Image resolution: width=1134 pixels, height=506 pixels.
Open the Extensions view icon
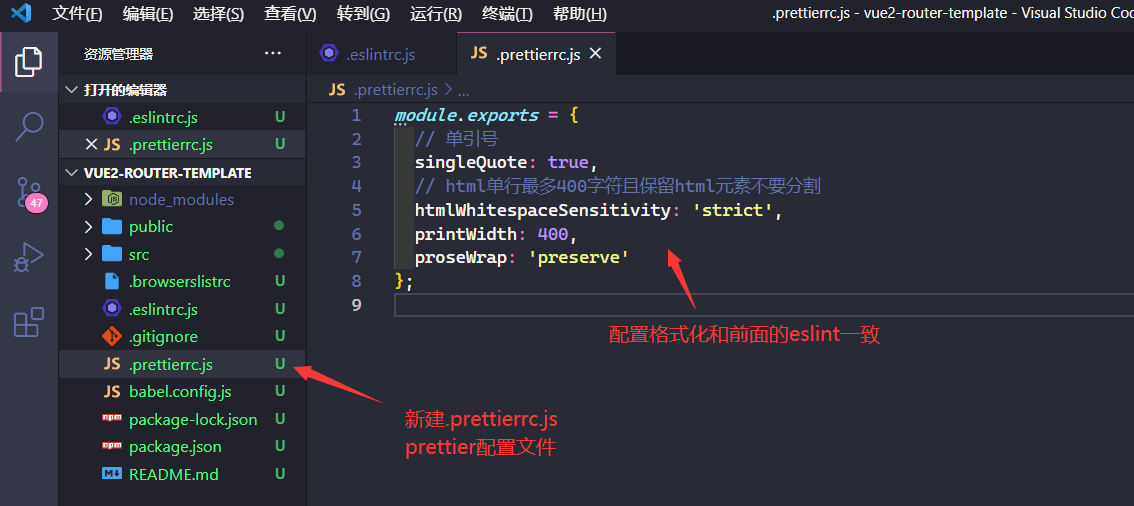click(29, 322)
